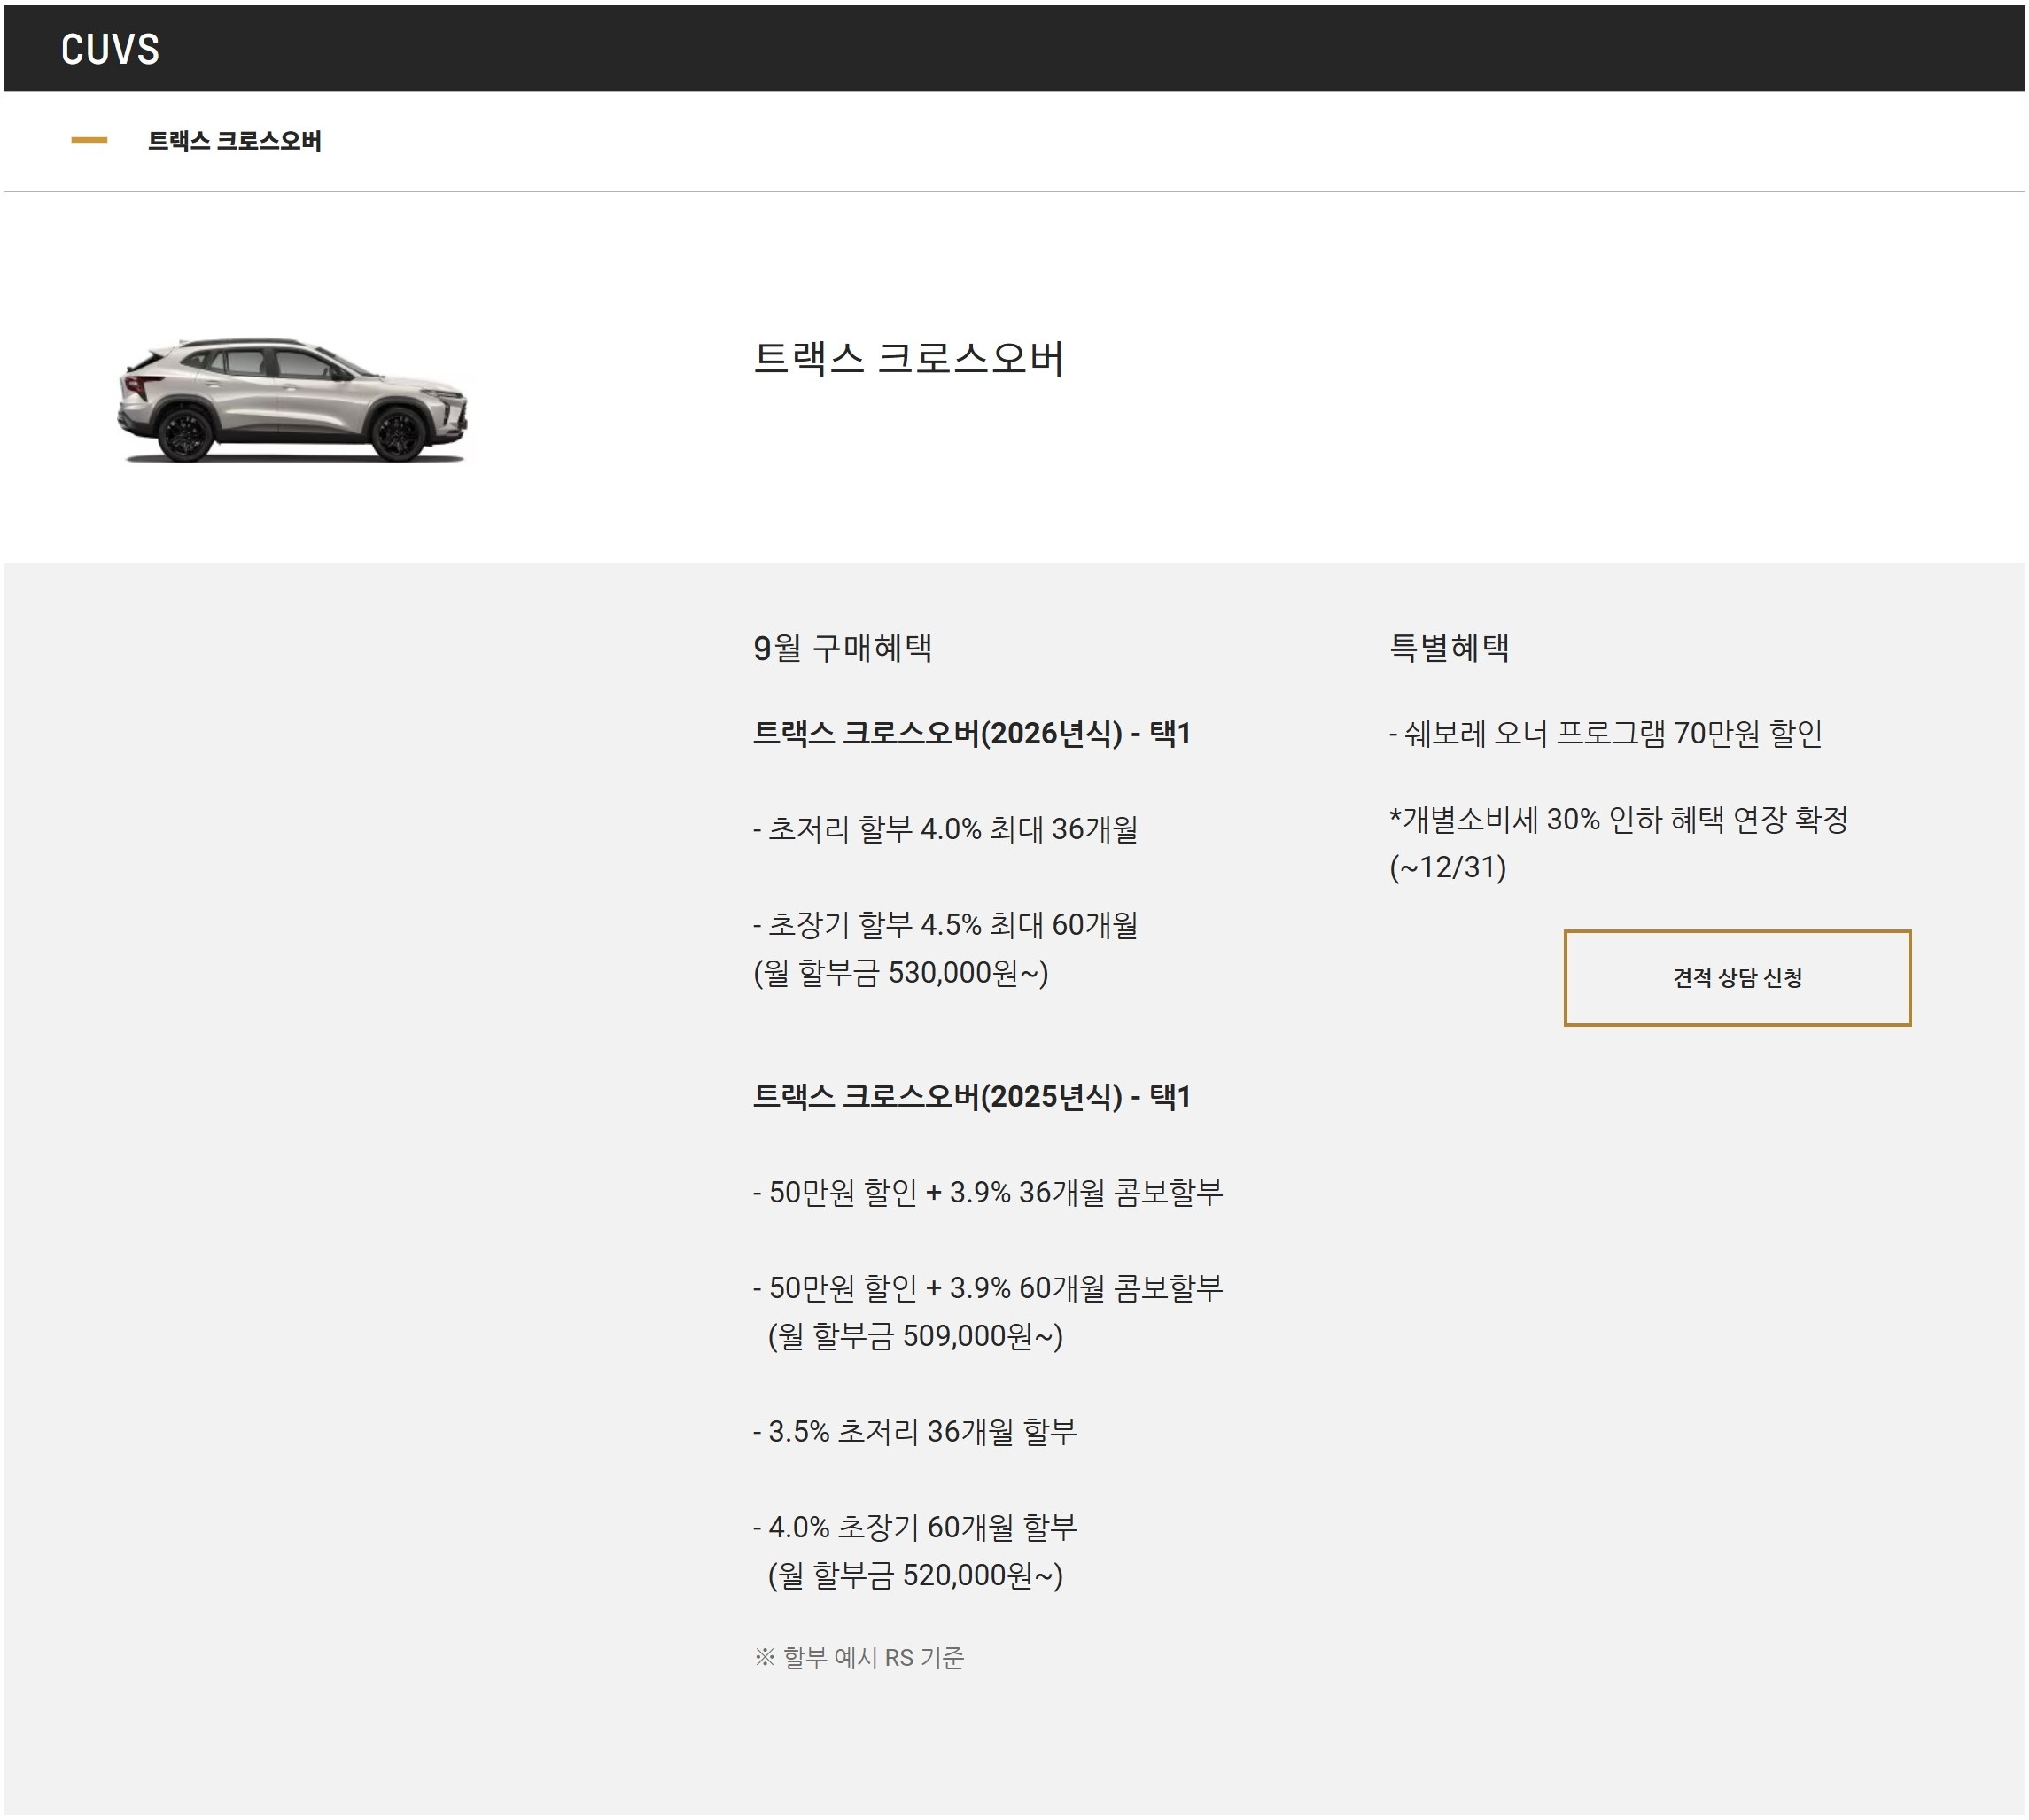Click the 9월 구매혜택 heading
The width and height of the screenshot is (2029, 1820).
[x=842, y=648]
